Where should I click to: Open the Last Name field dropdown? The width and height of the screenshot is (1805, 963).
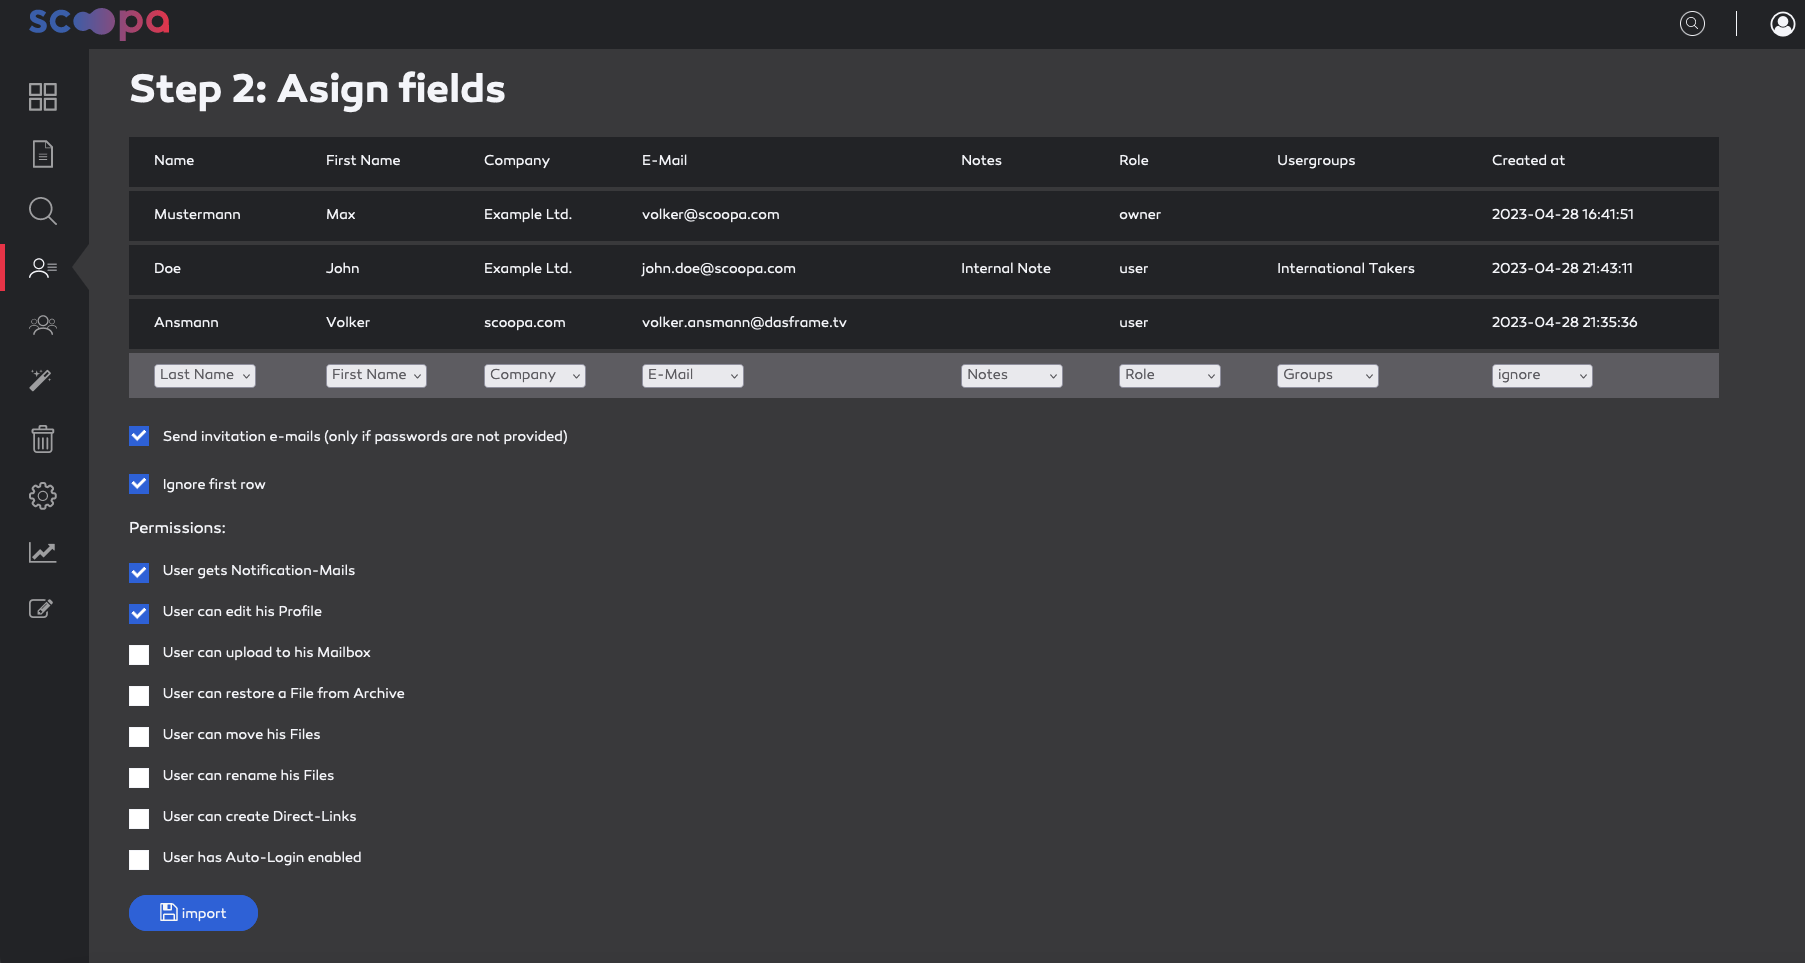click(x=205, y=375)
